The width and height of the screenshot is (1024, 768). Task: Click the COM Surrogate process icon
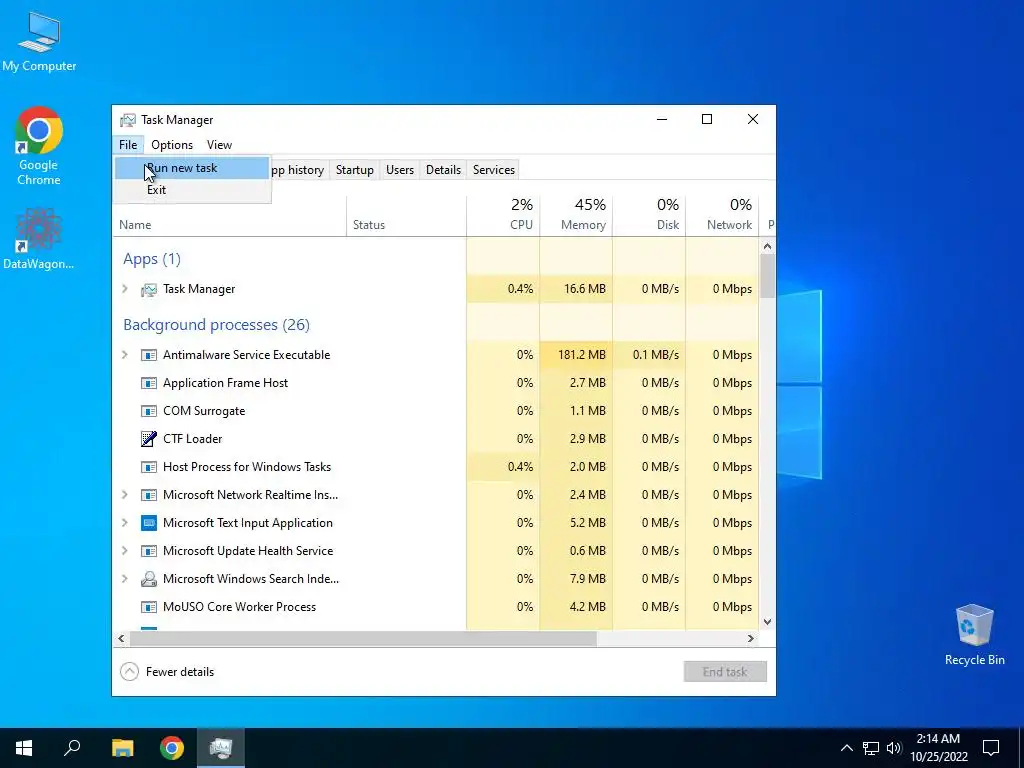149,411
